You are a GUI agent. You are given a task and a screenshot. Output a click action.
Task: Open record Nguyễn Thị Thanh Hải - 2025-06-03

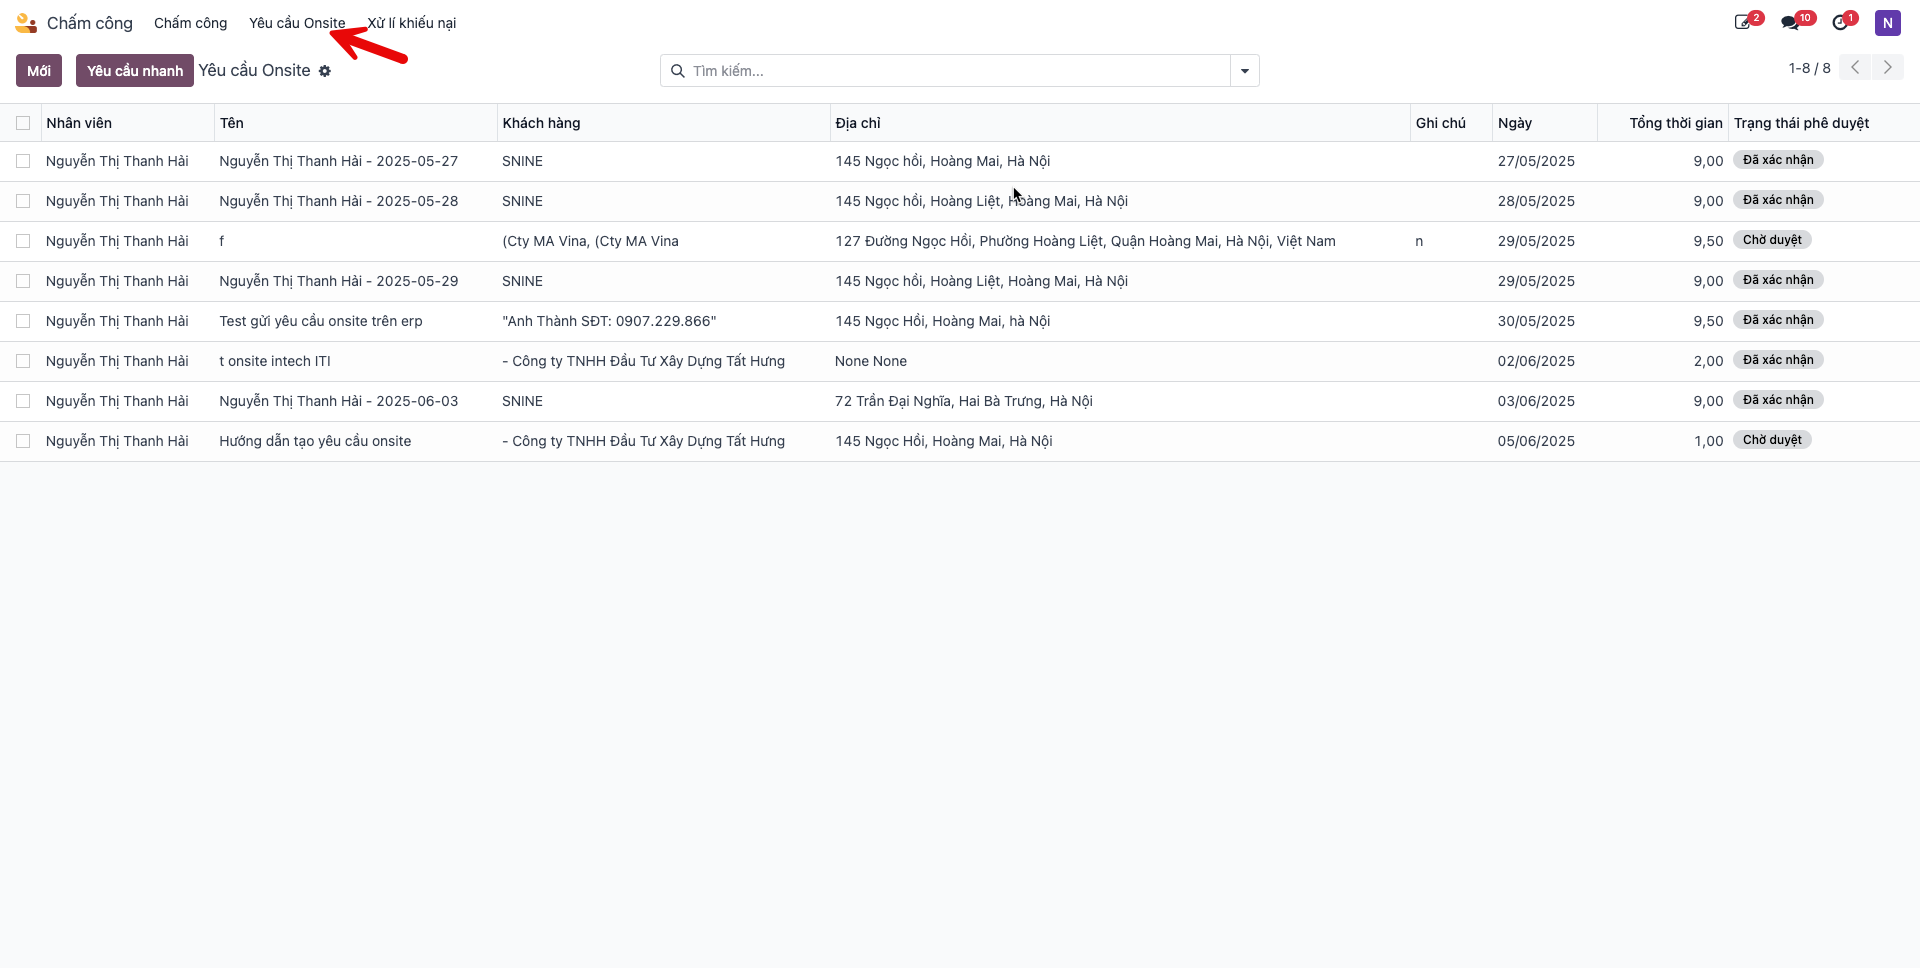click(x=338, y=401)
